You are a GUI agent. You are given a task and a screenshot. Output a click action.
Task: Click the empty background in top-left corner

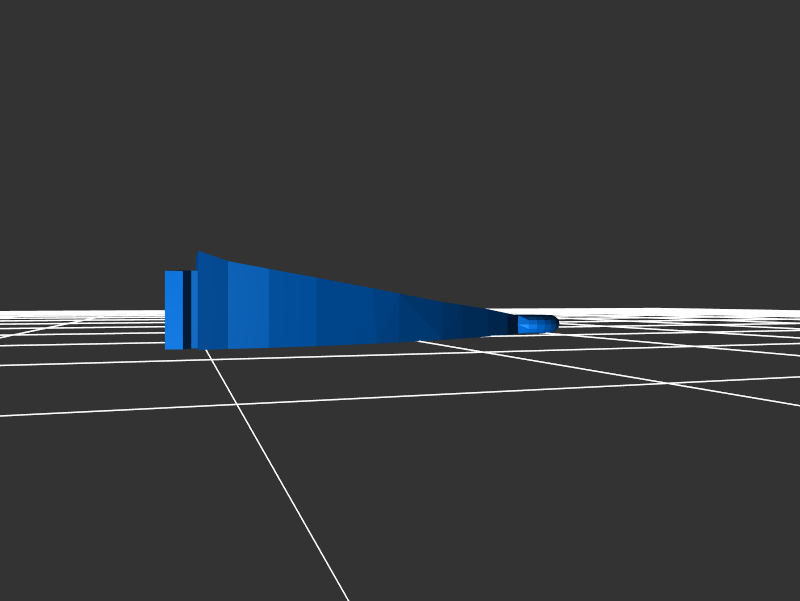click(x=40, y=40)
